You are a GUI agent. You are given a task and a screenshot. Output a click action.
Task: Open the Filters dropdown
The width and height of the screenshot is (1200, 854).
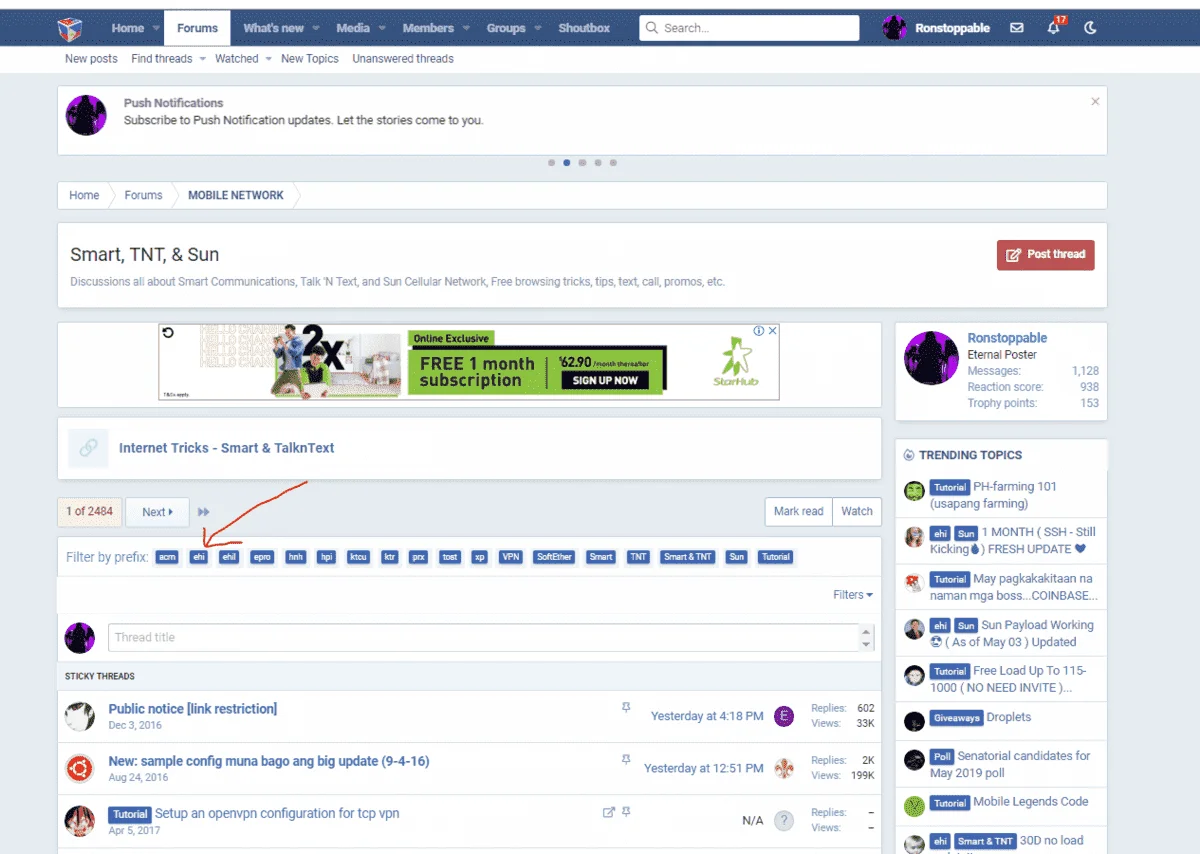(x=853, y=595)
